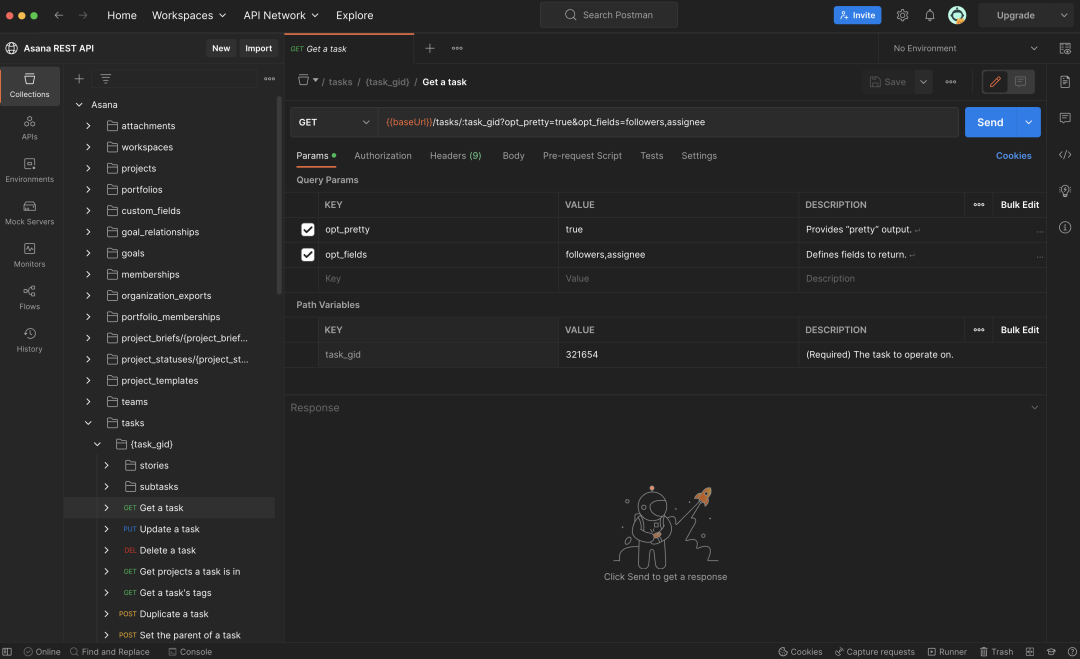This screenshot has height=659, width=1080.
Task: Click the Send button
Action: (990, 121)
